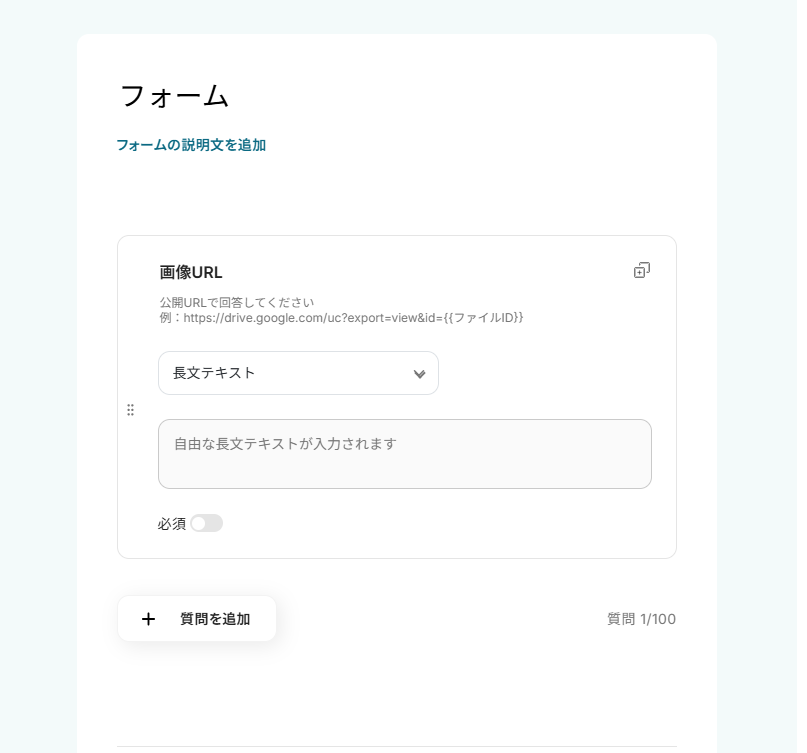Edit the フォーム title heading
807x753 pixels.
click(x=175, y=96)
